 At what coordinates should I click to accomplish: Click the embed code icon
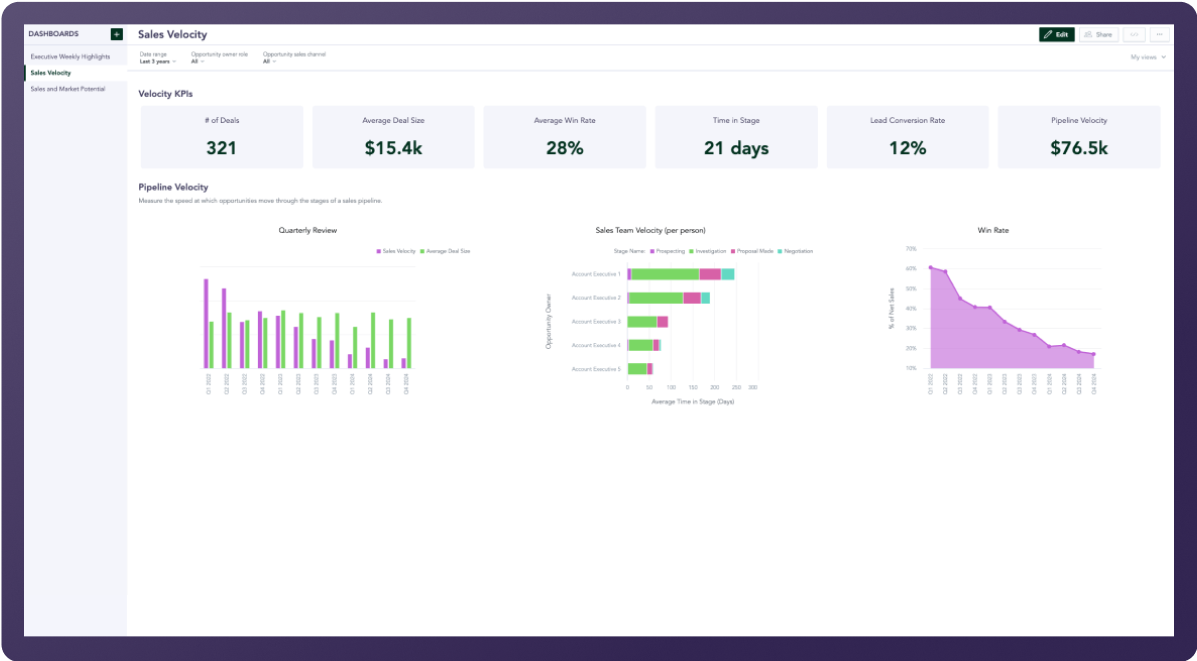coord(1134,34)
